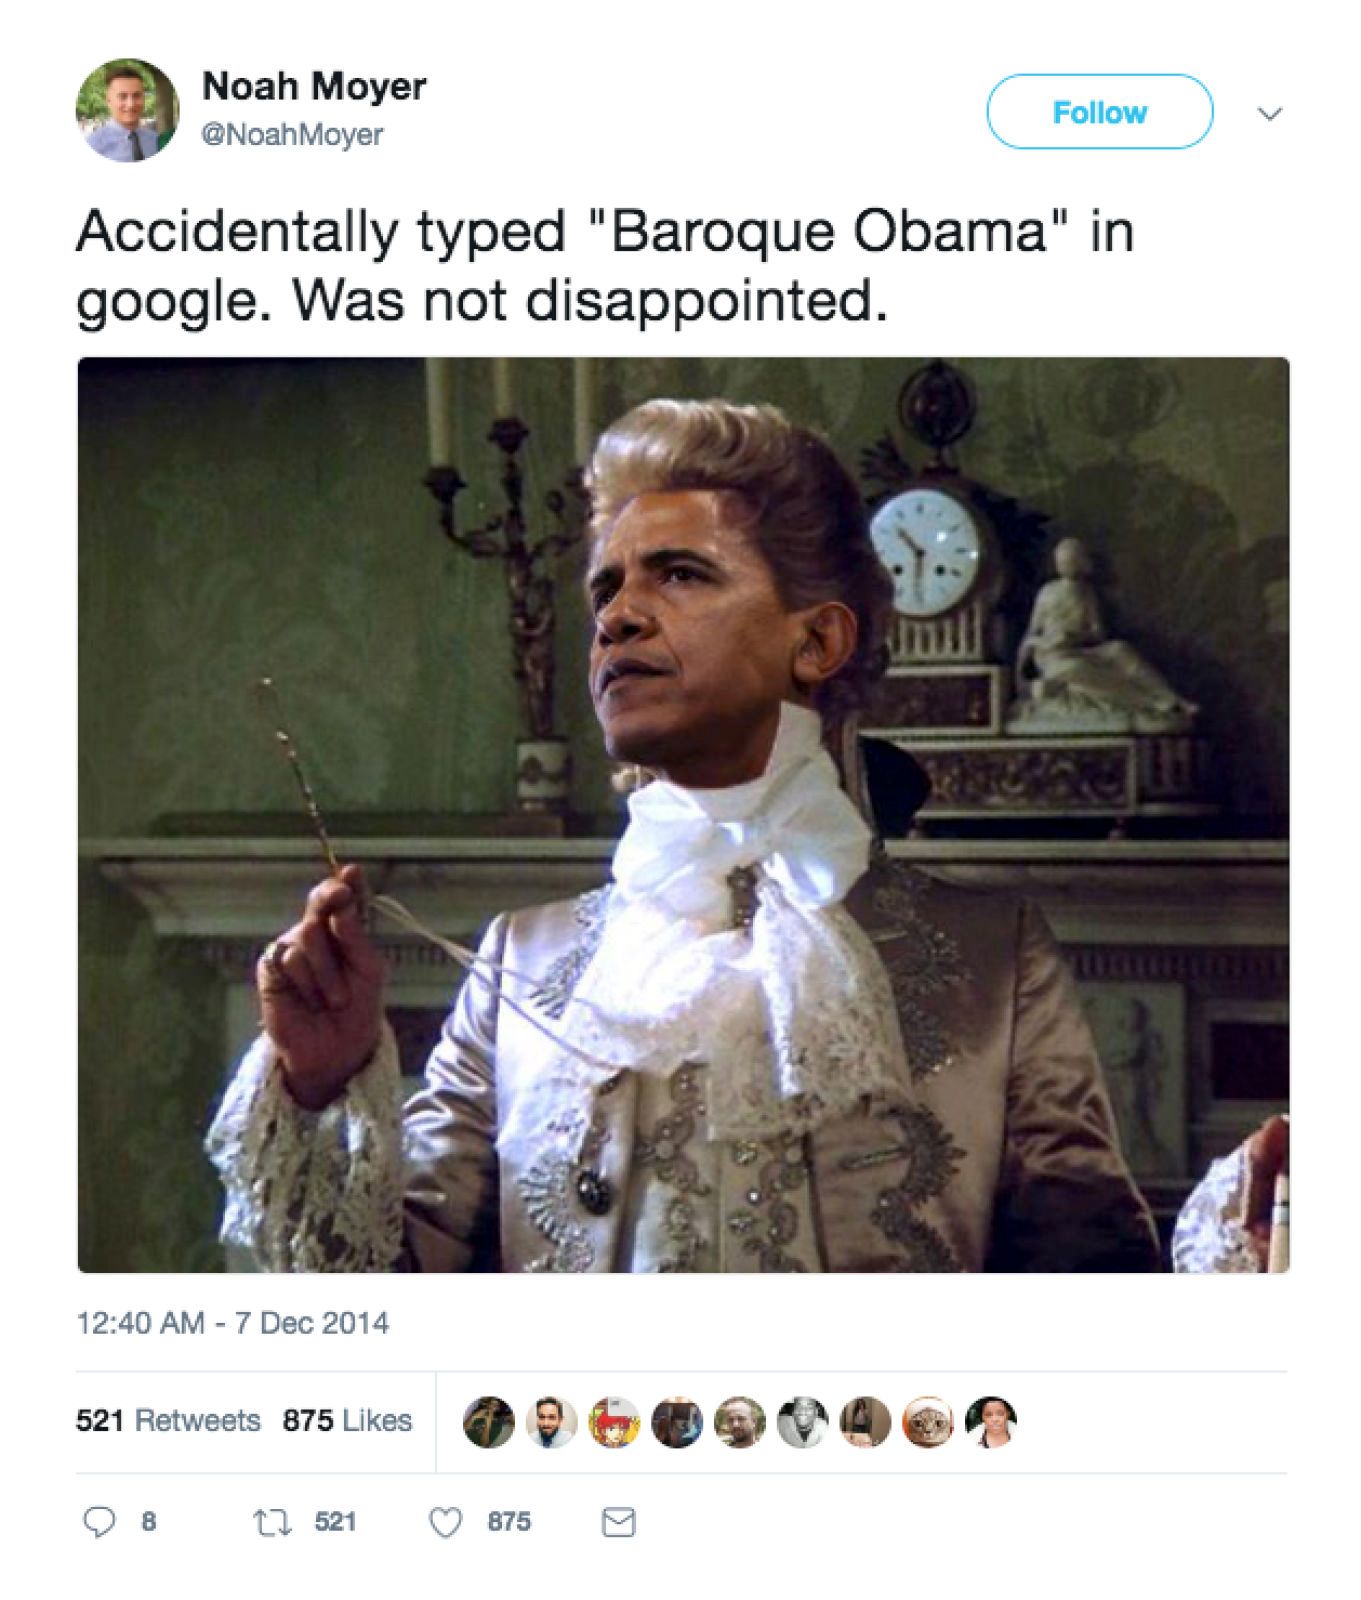
Task: Click the third liker avatar with red hat
Action: click(x=614, y=1421)
